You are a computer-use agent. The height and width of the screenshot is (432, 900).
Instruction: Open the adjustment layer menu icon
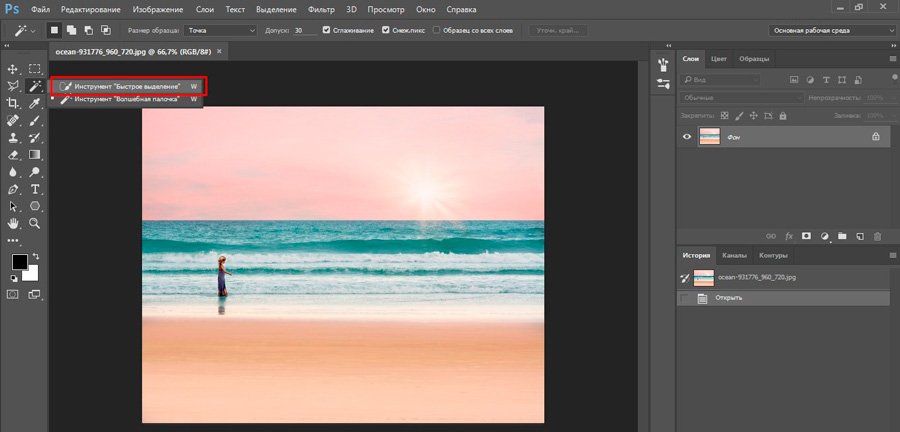[825, 236]
